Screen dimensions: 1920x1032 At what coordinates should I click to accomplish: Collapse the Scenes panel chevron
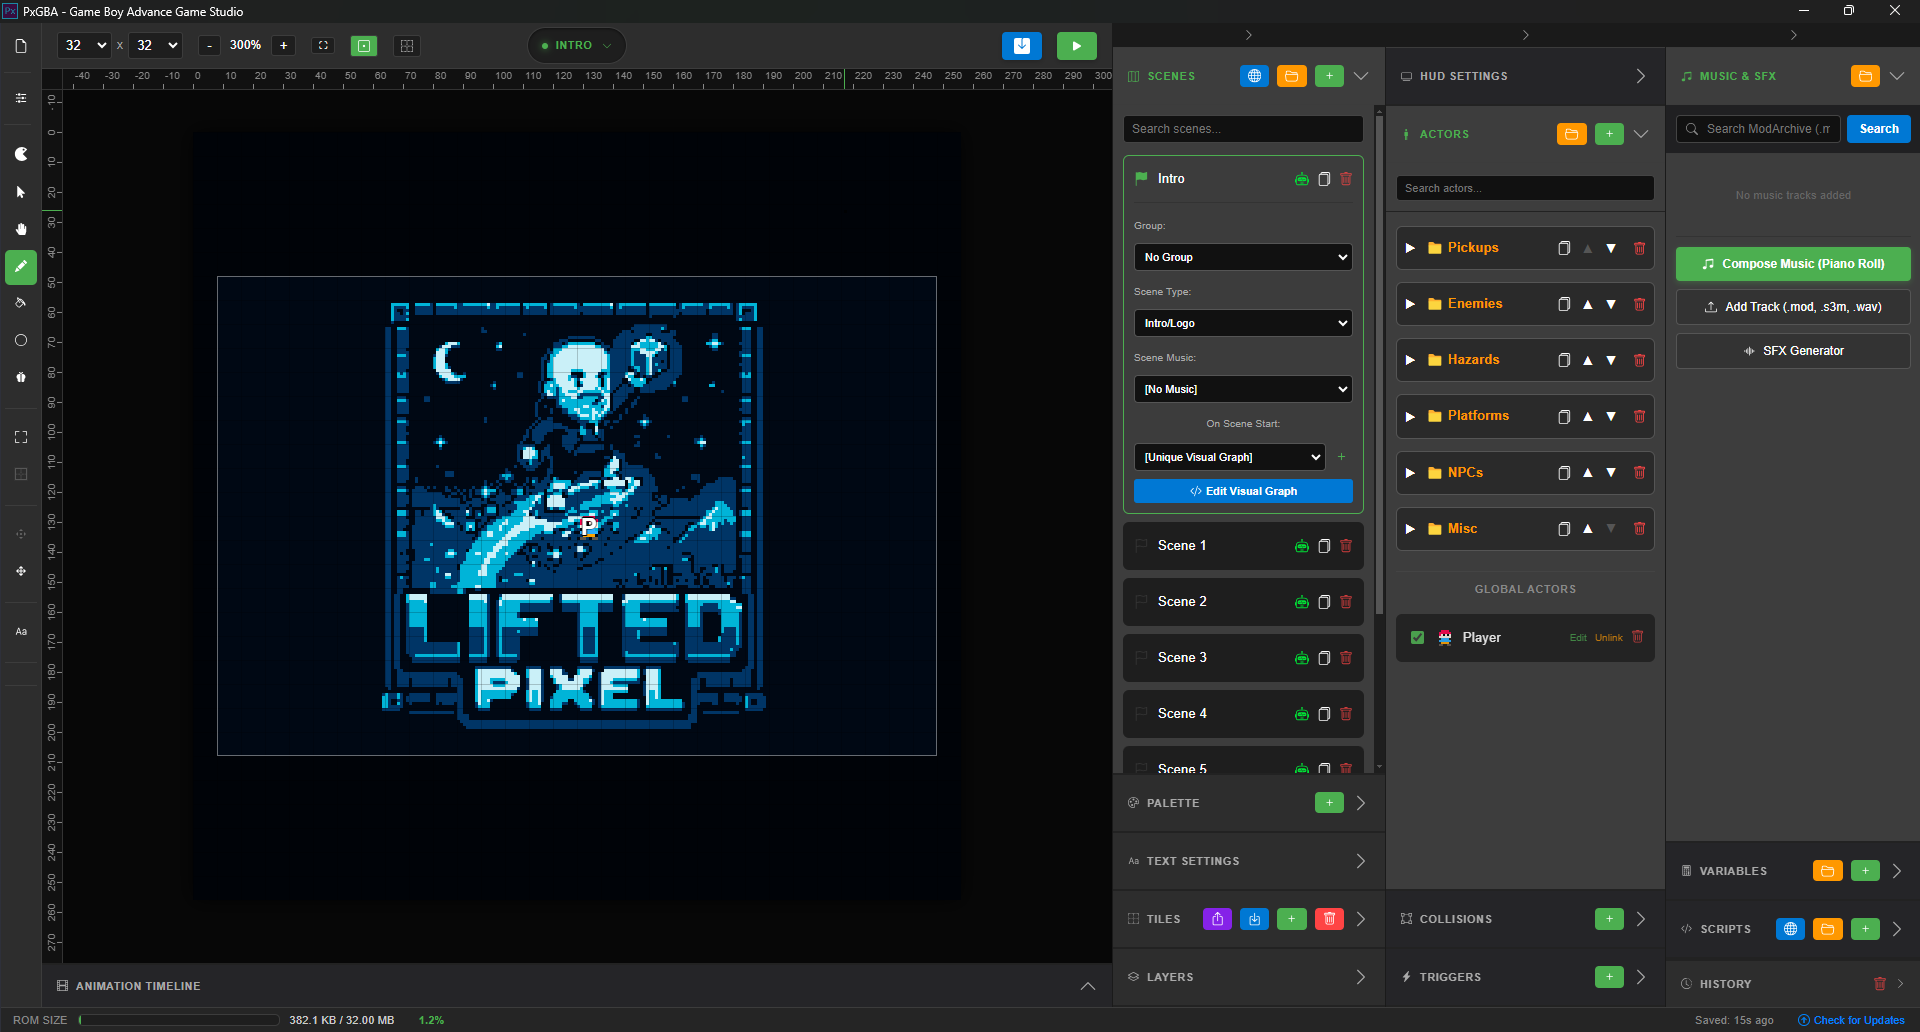(x=1361, y=76)
